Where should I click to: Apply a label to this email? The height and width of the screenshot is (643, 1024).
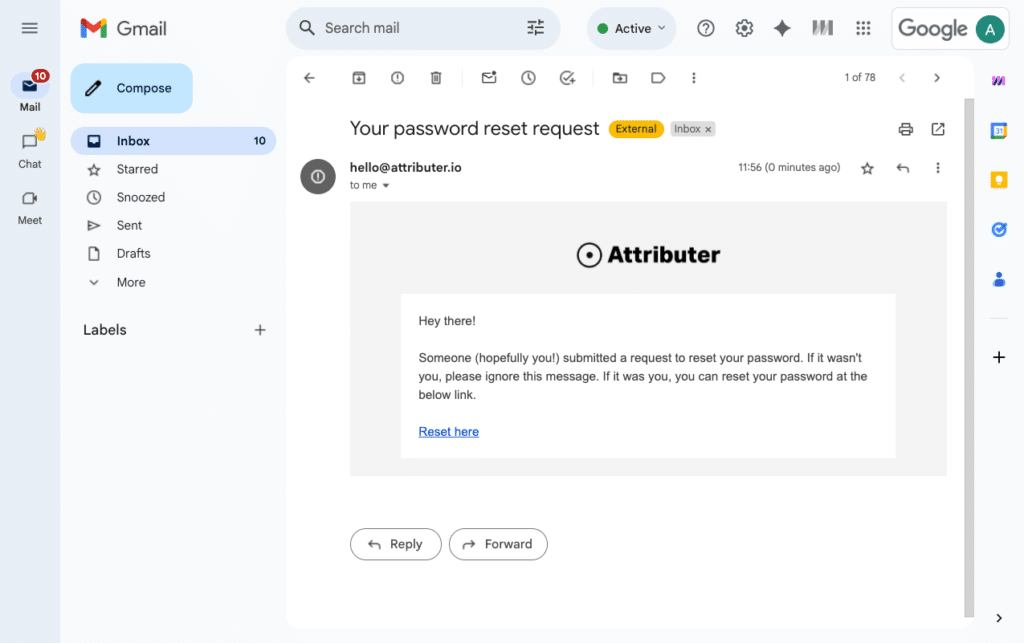click(658, 78)
